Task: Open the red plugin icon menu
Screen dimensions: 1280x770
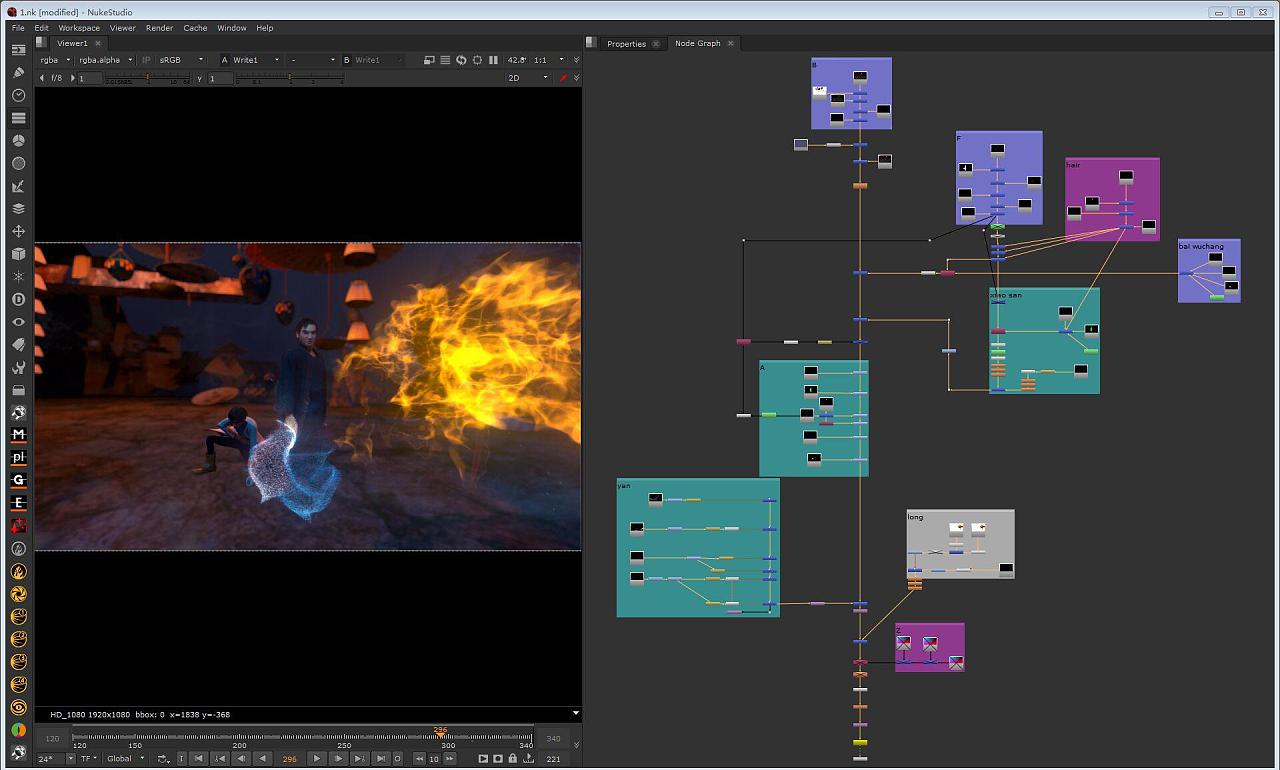Action: click(18, 525)
